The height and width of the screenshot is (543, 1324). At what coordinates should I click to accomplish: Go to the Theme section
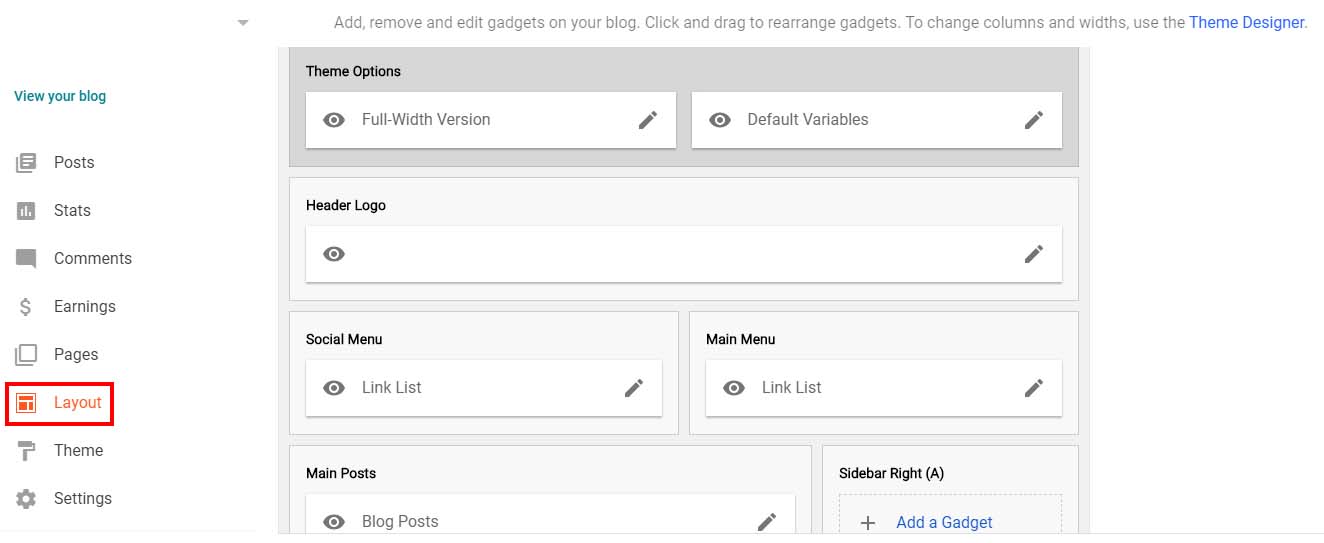coord(78,451)
